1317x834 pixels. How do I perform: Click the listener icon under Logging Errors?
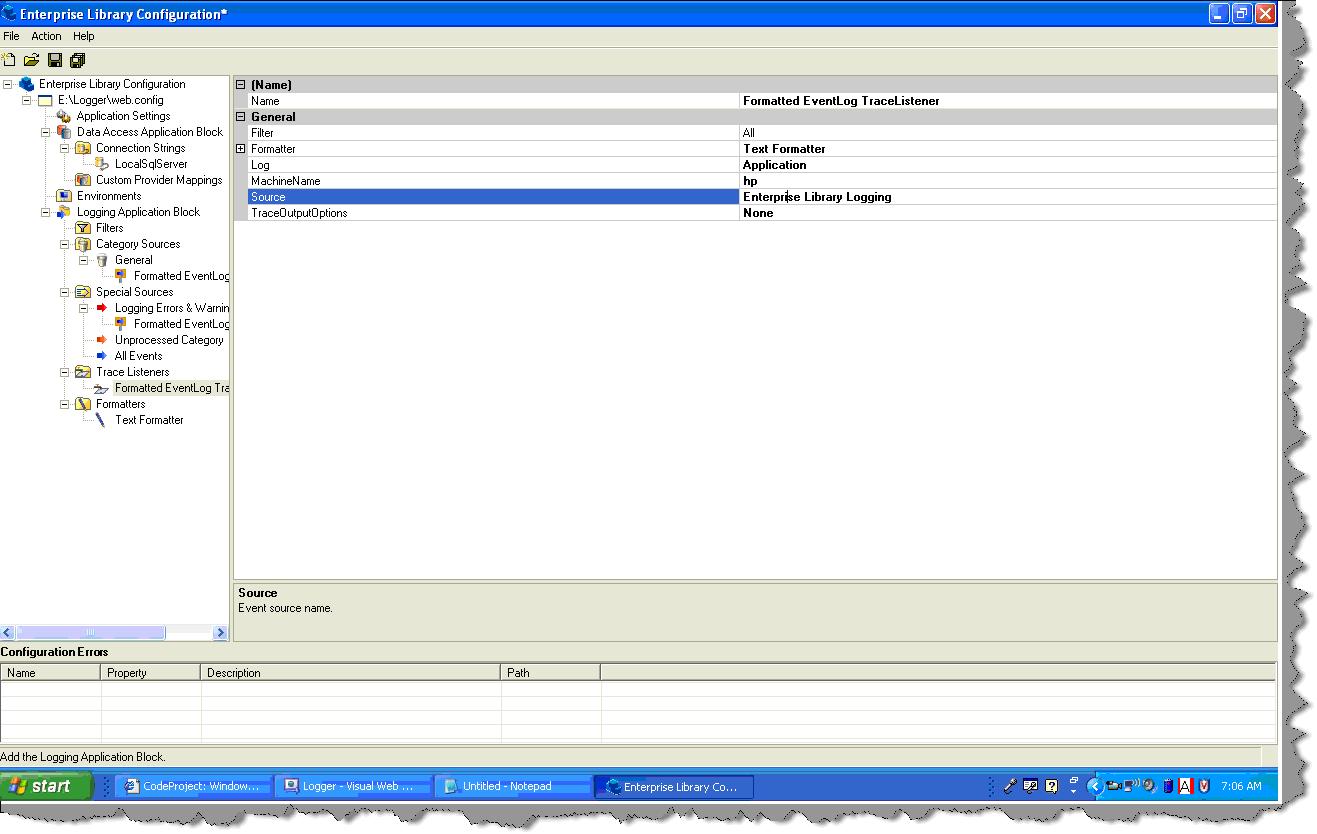tap(121, 324)
